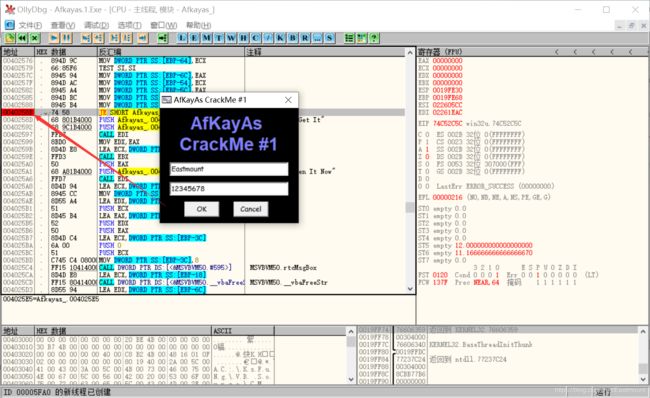Close the debugged program via the green X icon
Viewport: 650px width, 398px height.
click(x=35, y=38)
